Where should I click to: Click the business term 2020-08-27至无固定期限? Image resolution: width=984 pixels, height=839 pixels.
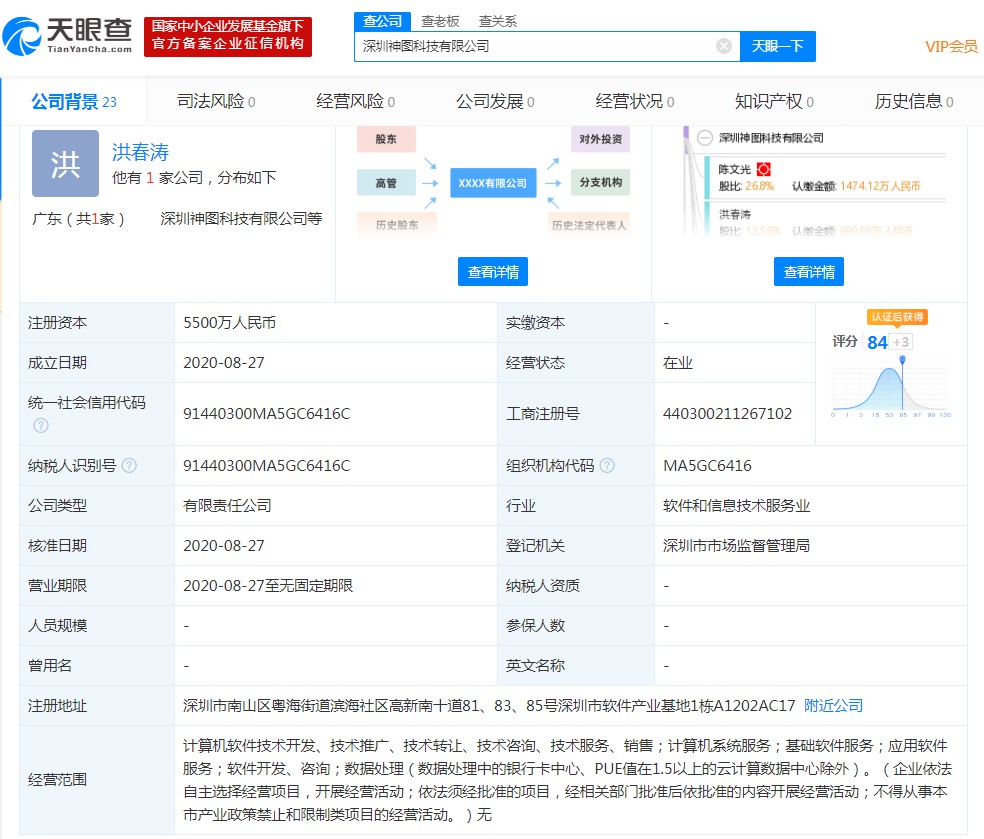pyautogui.click(x=268, y=585)
